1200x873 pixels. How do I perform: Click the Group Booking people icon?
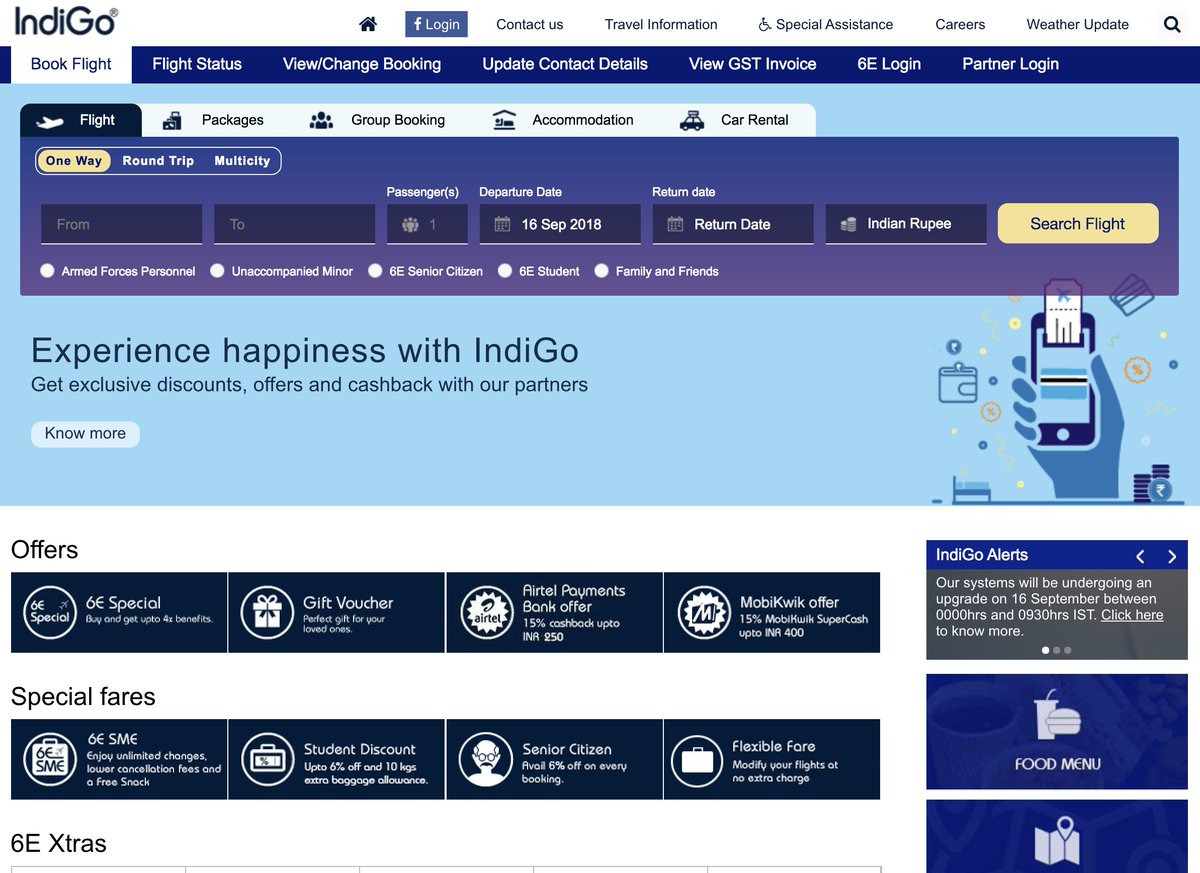click(x=321, y=120)
